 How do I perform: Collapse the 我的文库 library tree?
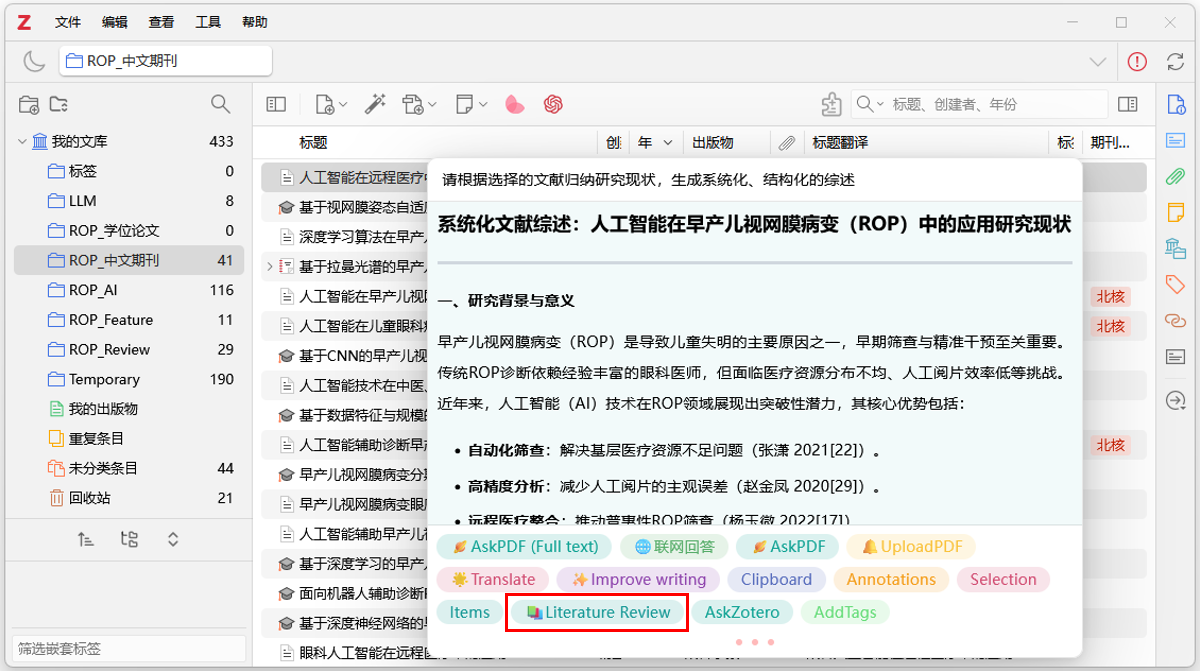[22, 142]
